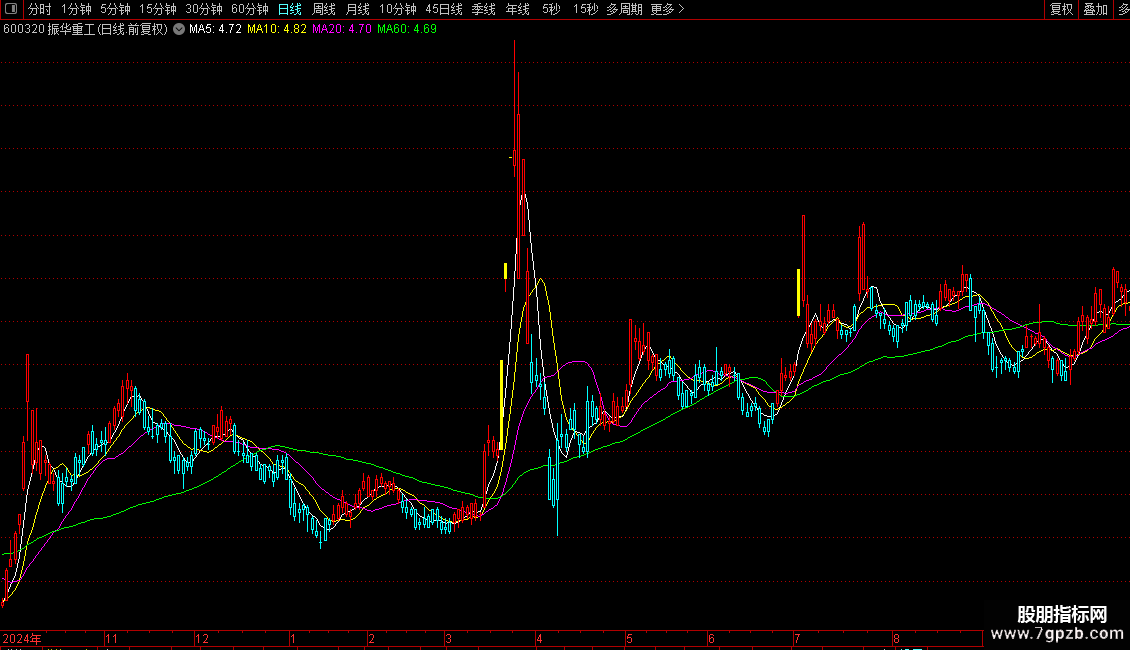Click the month 11 marker on time axis

click(111, 638)
